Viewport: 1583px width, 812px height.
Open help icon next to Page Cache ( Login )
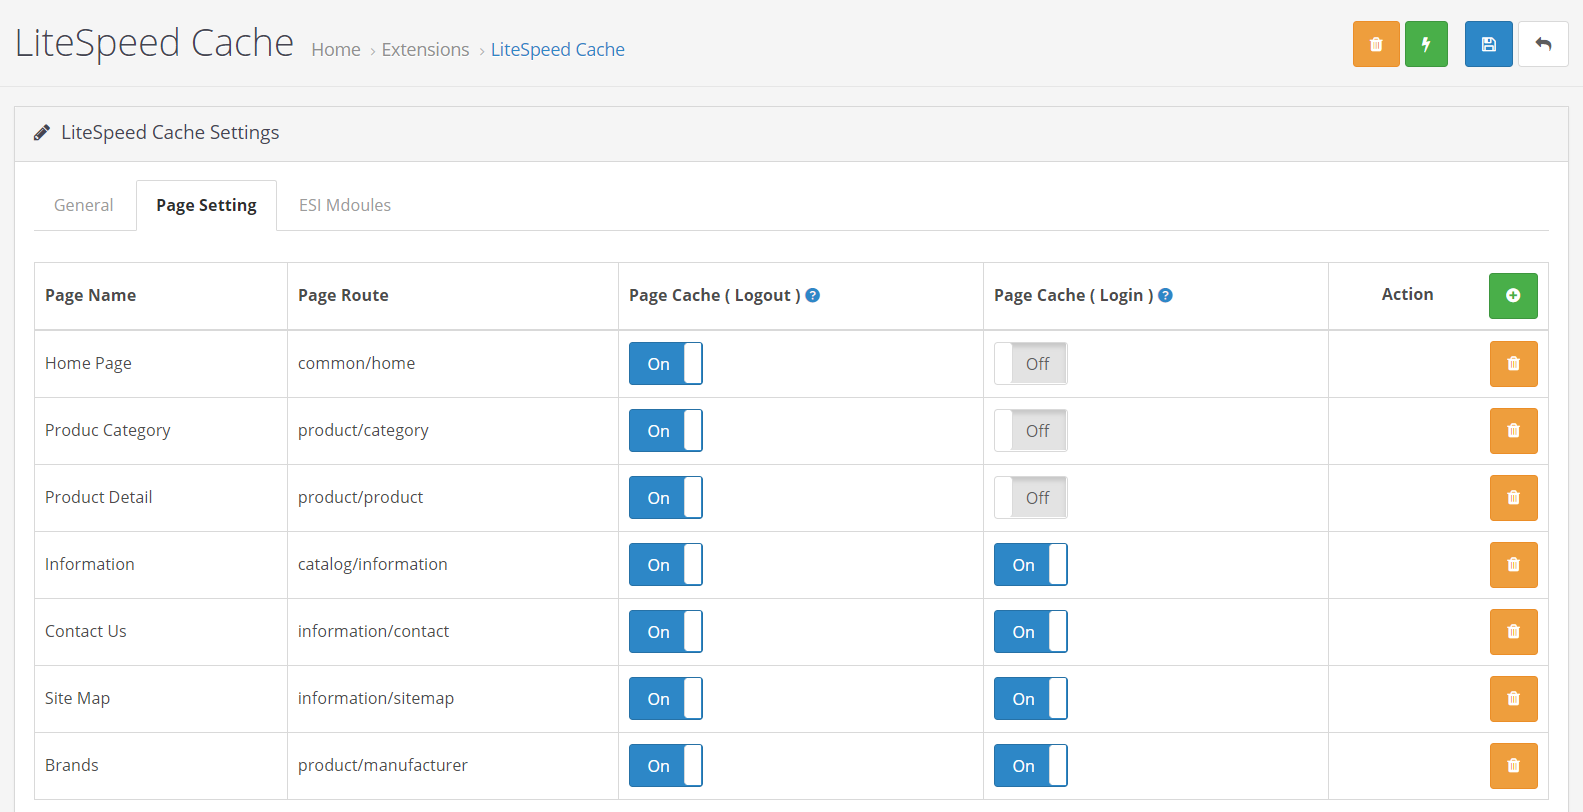[x=1165, y=295]
